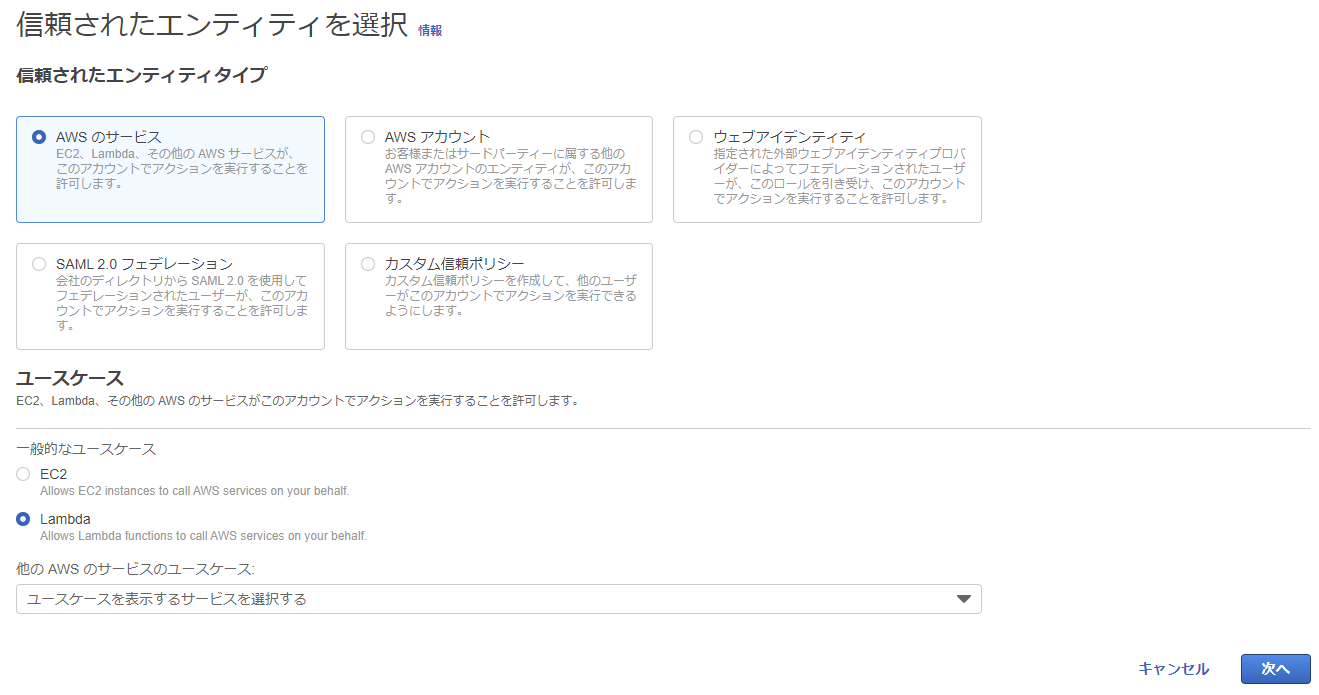Pick the SAML 2.0 フェデレーション radio button
The height and width of the screenshot is (695, 1319).
click(x=39, y=264)
